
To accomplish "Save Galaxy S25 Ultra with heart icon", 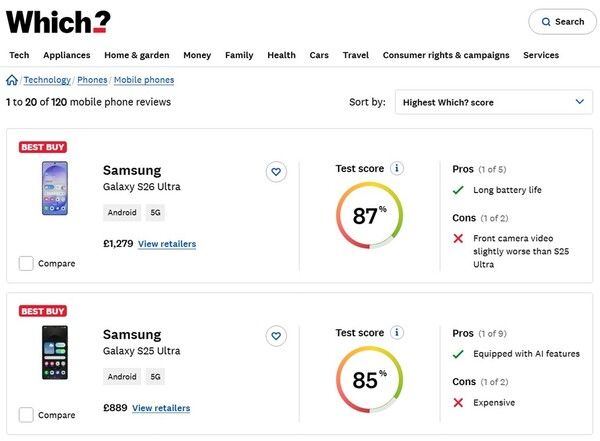I will (x=276, y=335).
